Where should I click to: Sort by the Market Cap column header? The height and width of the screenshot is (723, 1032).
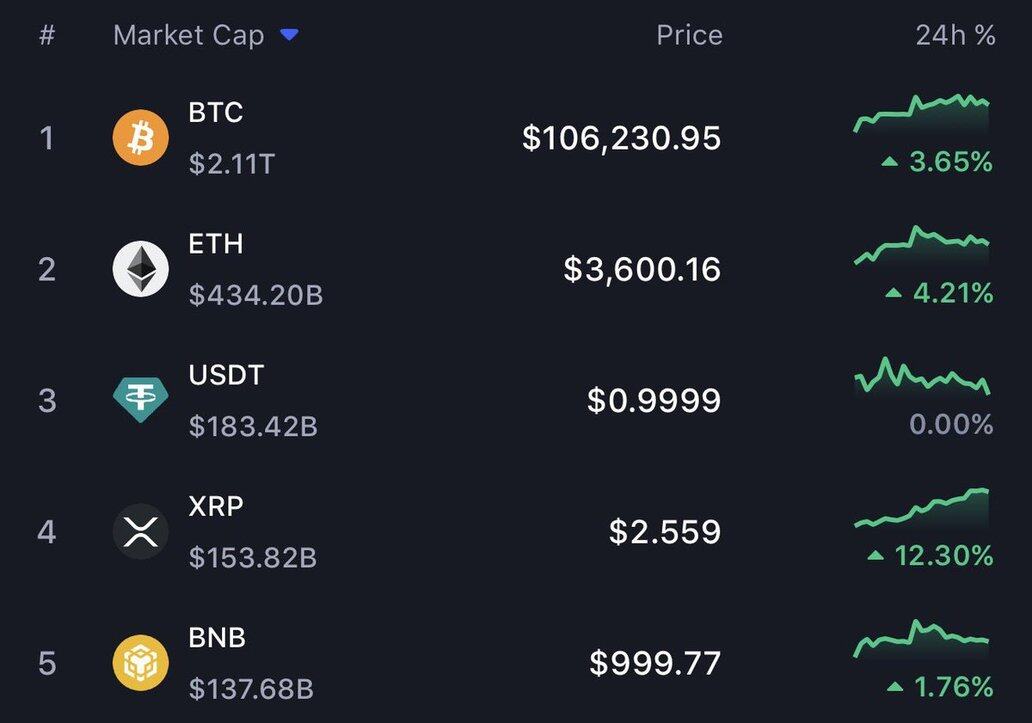[188, 35]
